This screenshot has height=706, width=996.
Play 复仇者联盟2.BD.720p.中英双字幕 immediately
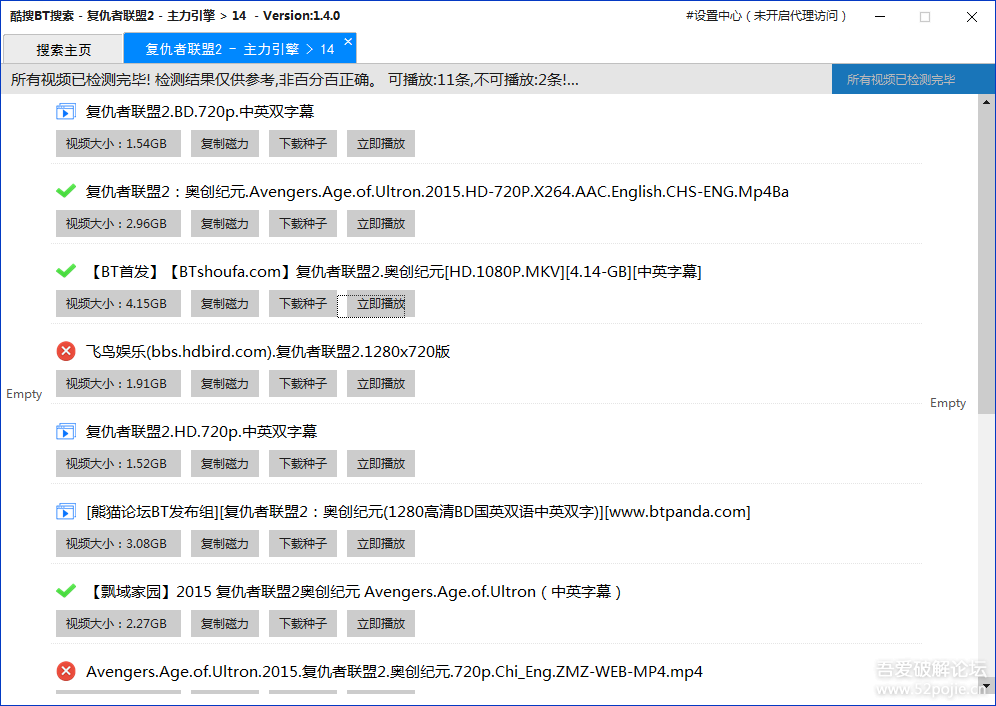381,144
